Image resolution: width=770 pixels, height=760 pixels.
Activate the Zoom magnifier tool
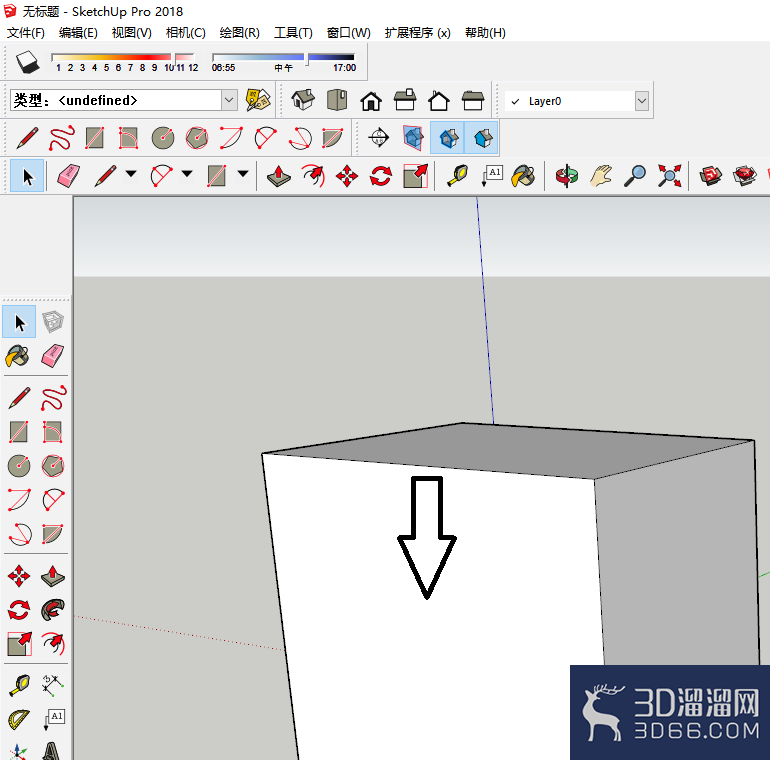click(635, 176)
